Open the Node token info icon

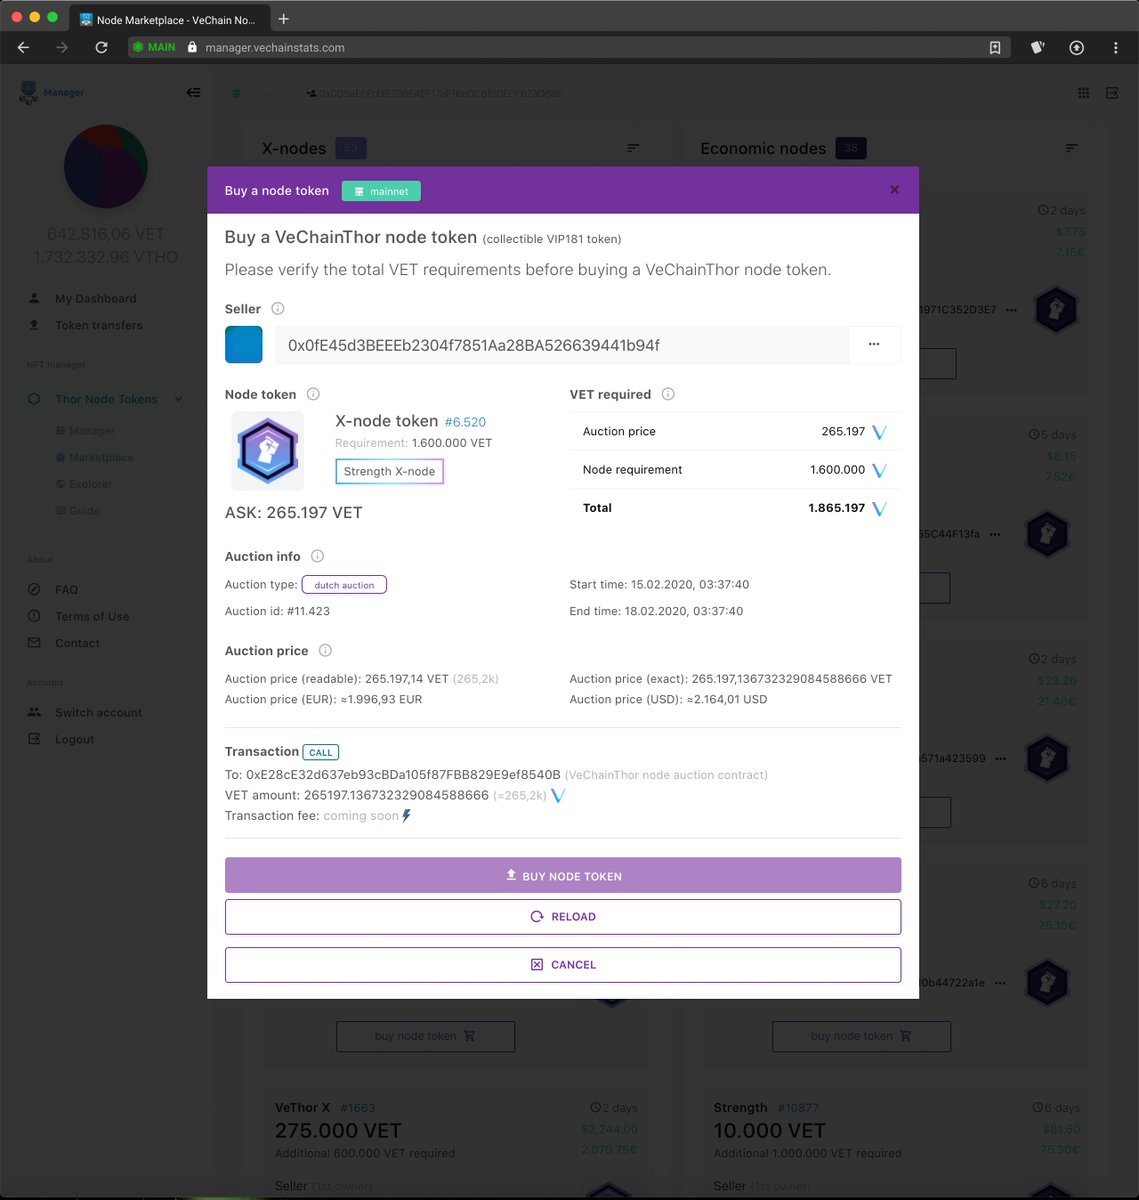[313, 394]
